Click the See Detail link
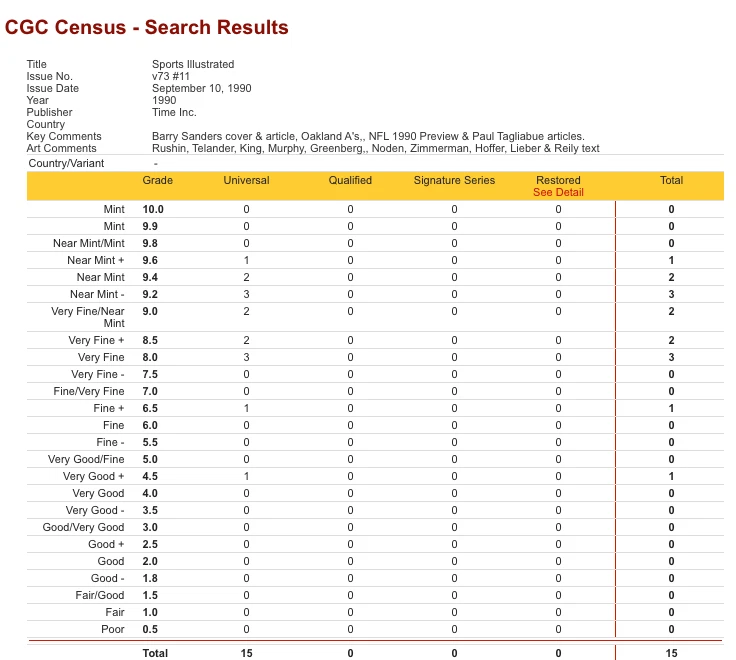This screenshot has height=660, width=736. click(558, 192)
